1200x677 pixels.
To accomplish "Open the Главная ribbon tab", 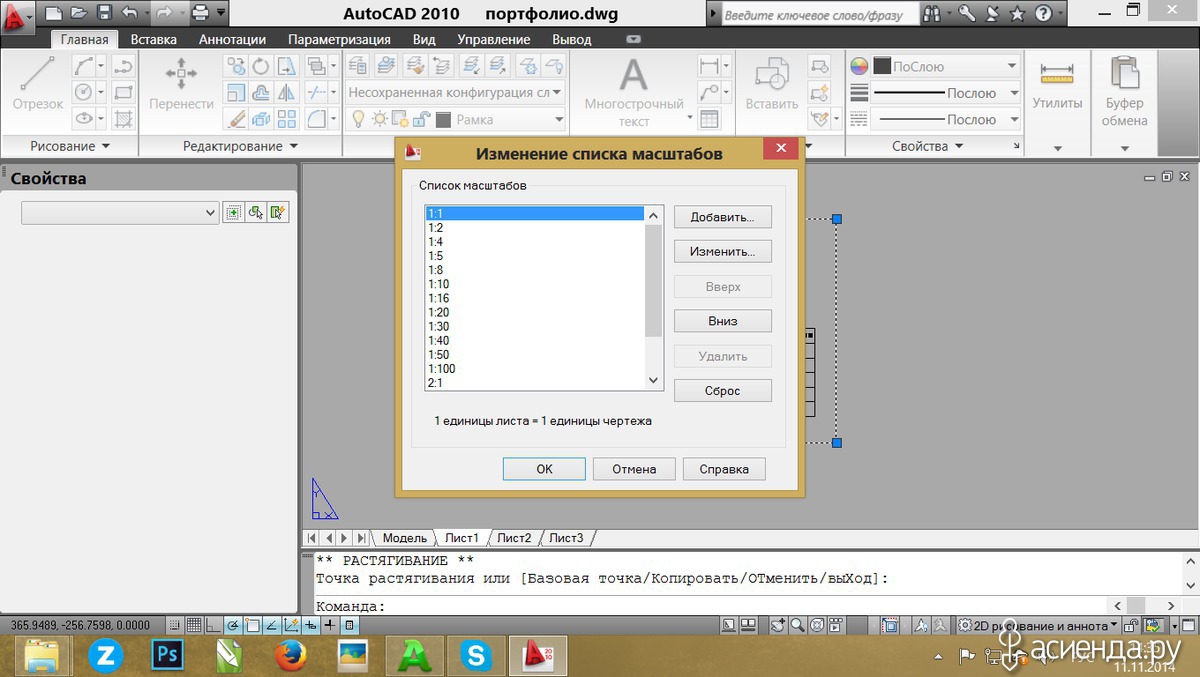I will pos(84,39).
